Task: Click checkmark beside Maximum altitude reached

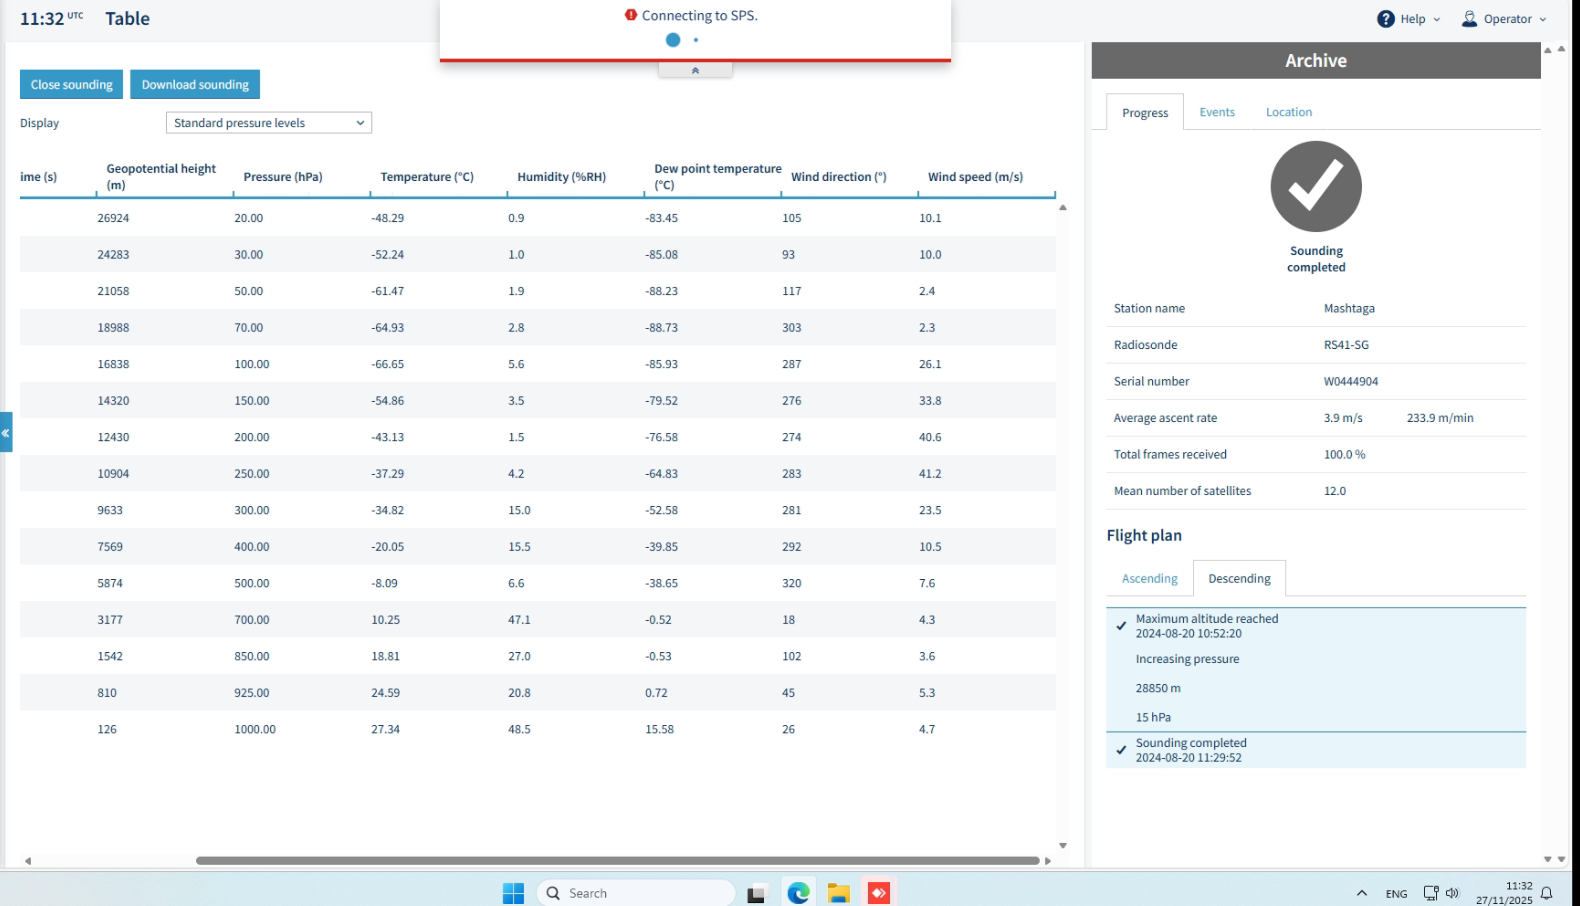Action: pos(1121,626)
